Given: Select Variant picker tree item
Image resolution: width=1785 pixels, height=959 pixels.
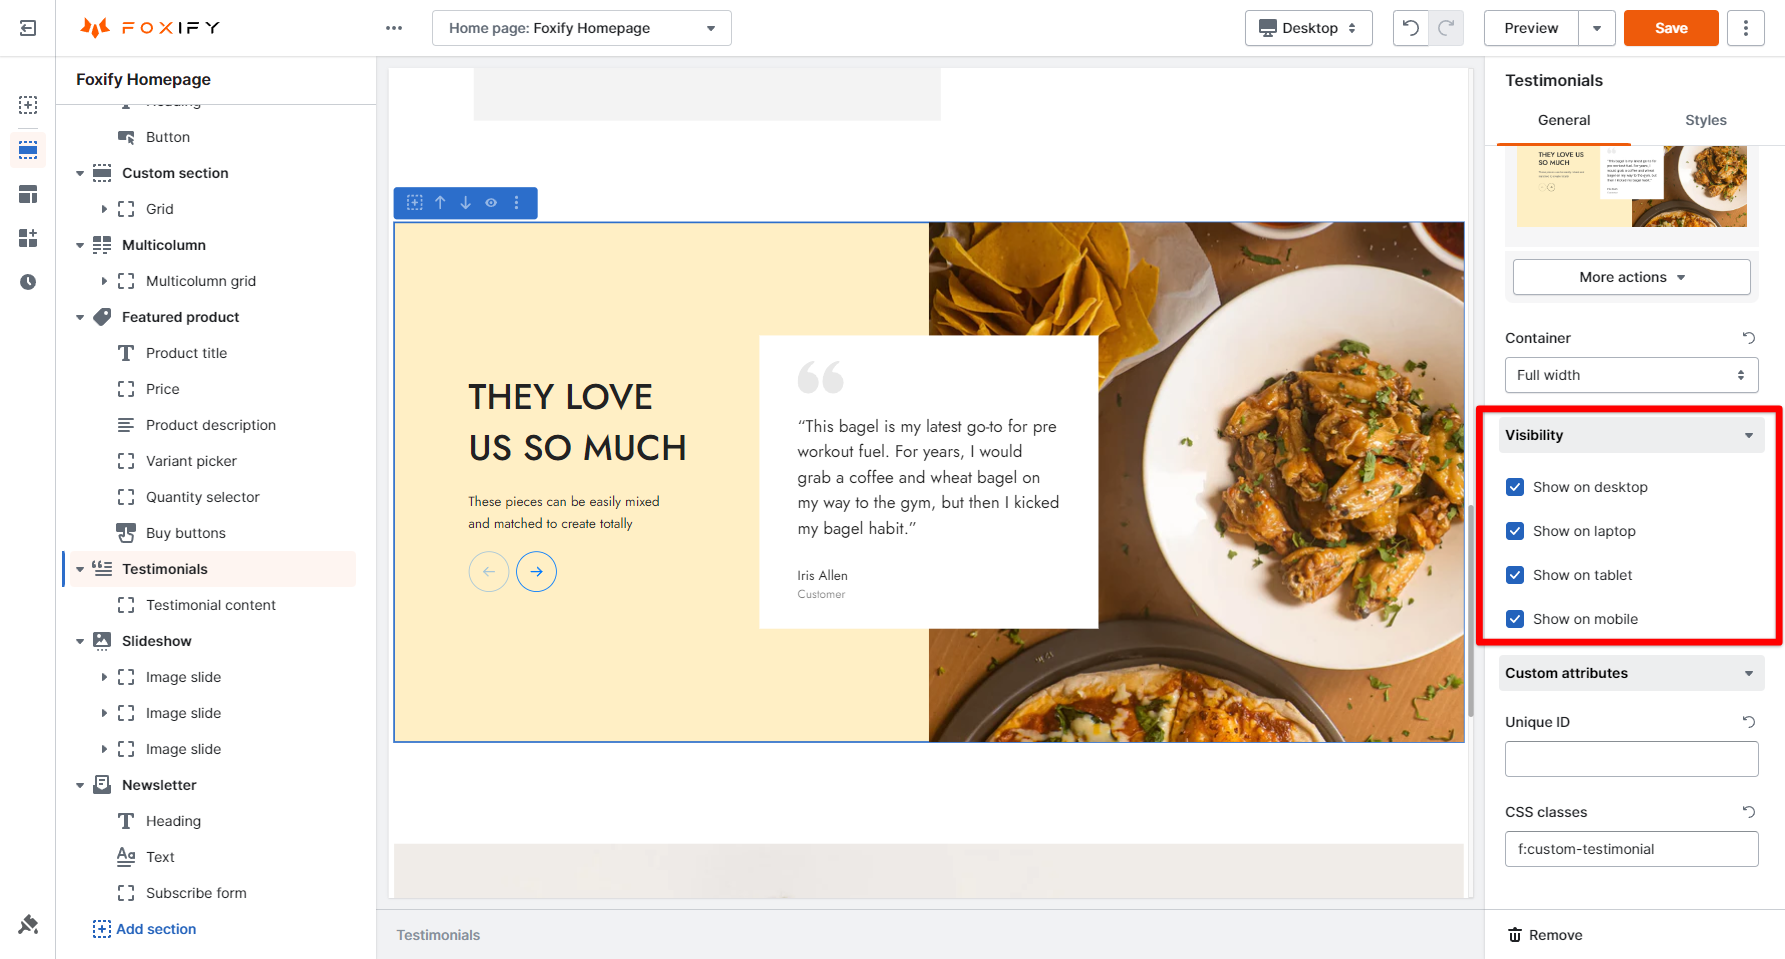Looking at the screenshot, I should (x=191, y=461).
